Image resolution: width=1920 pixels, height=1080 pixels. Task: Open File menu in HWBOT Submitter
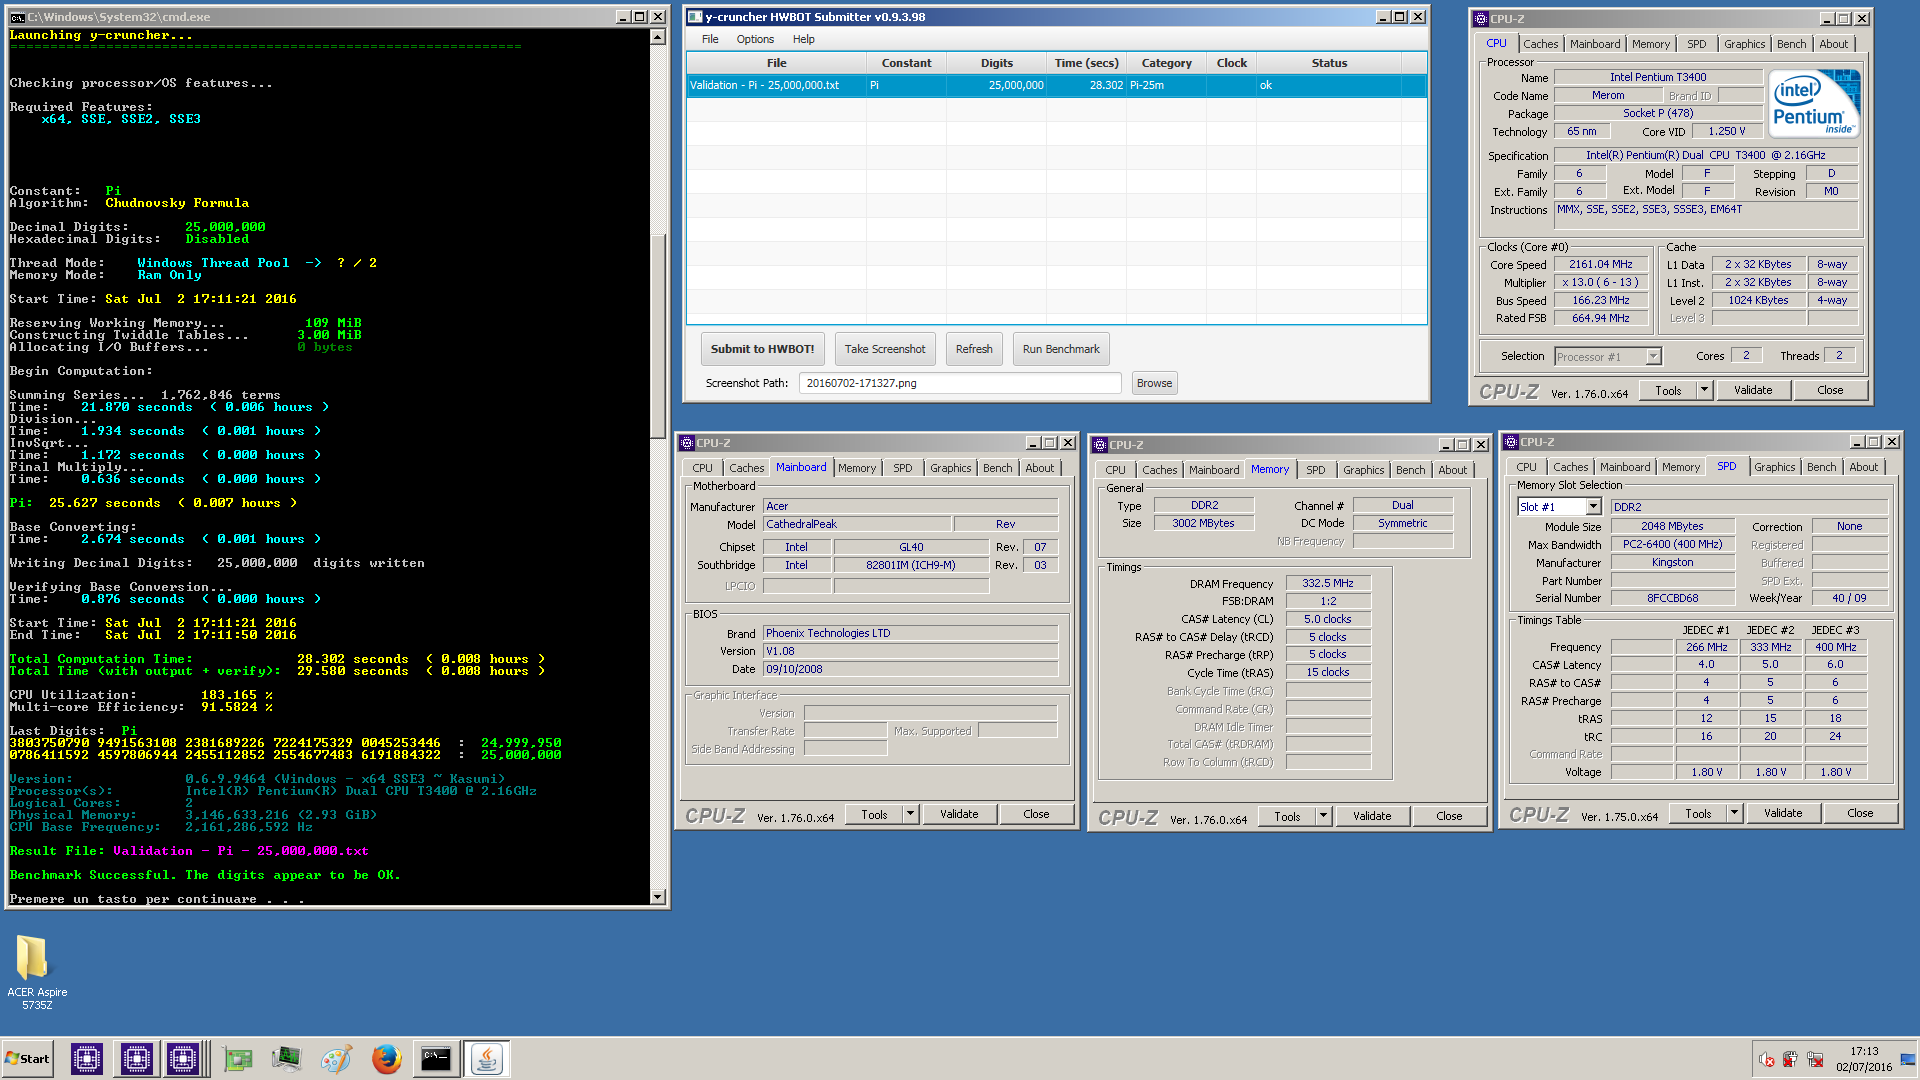point(710,39)
